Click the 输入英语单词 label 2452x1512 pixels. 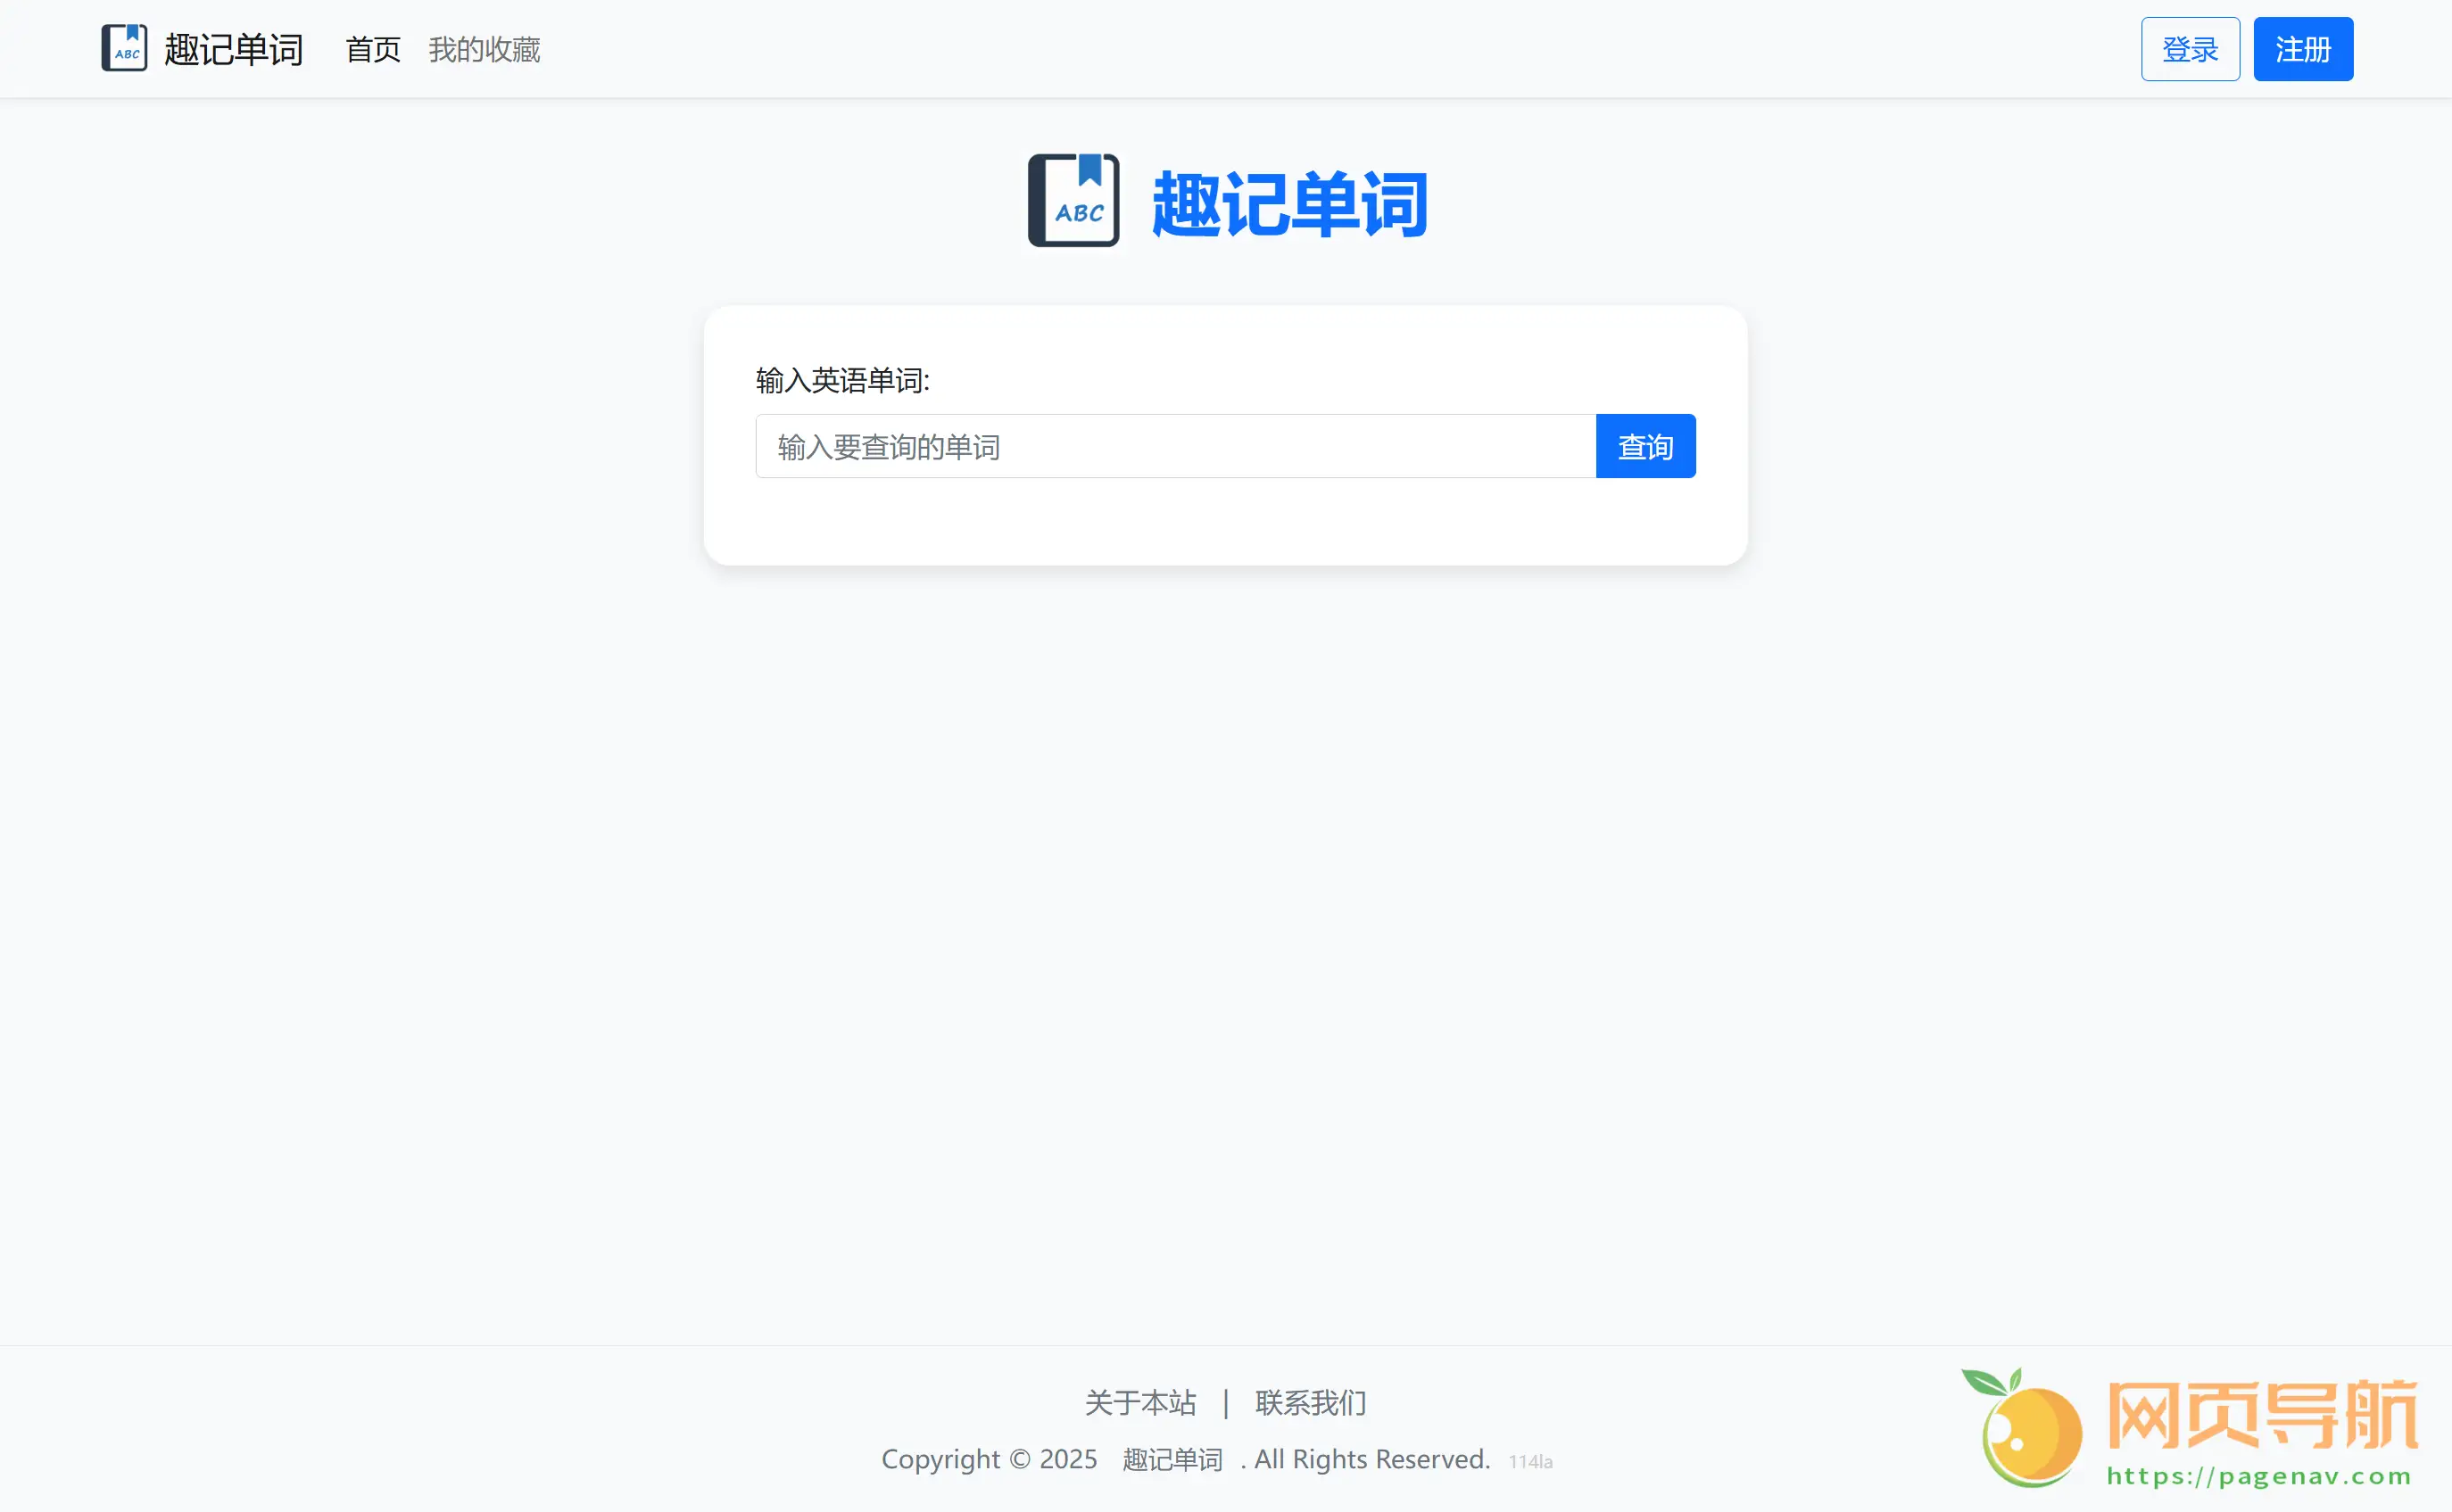pos(843,380)
